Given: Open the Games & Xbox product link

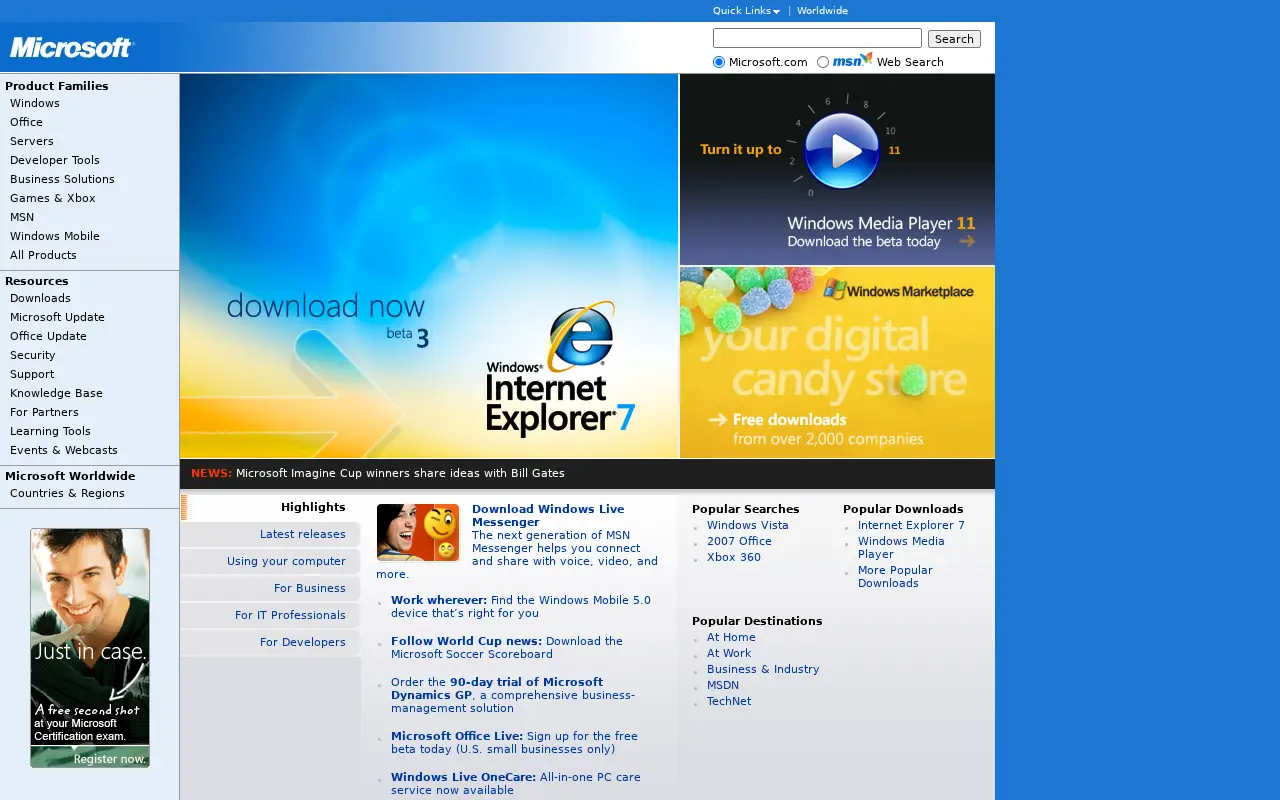Looking at the screenshot, I should (x=53, y=198).
